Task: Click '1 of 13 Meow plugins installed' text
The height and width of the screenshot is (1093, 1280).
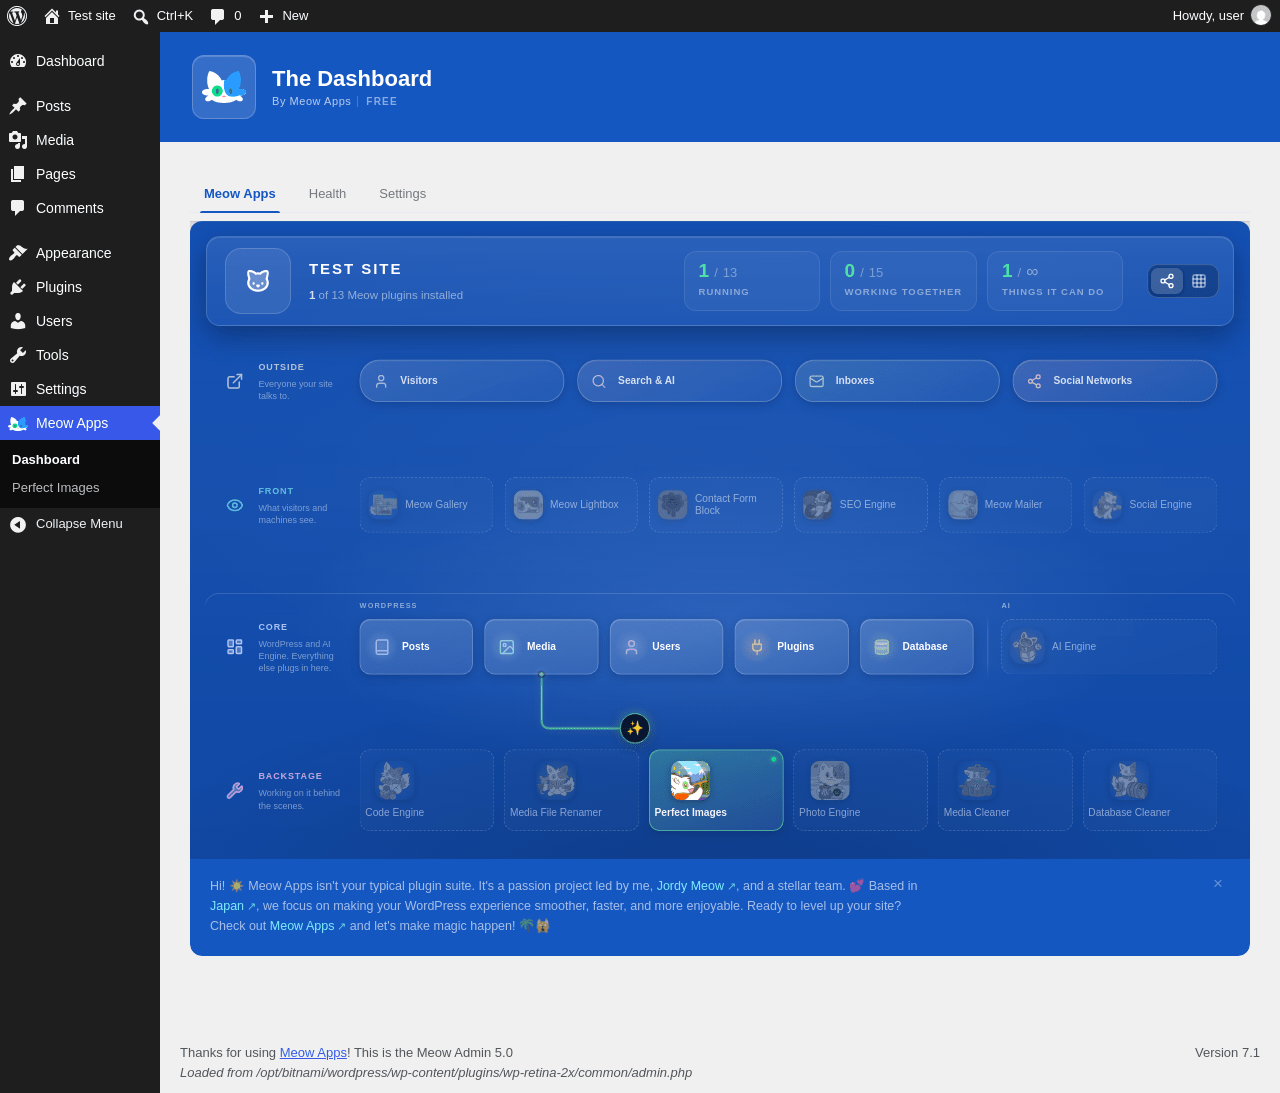Action: [x=386, y=295]
